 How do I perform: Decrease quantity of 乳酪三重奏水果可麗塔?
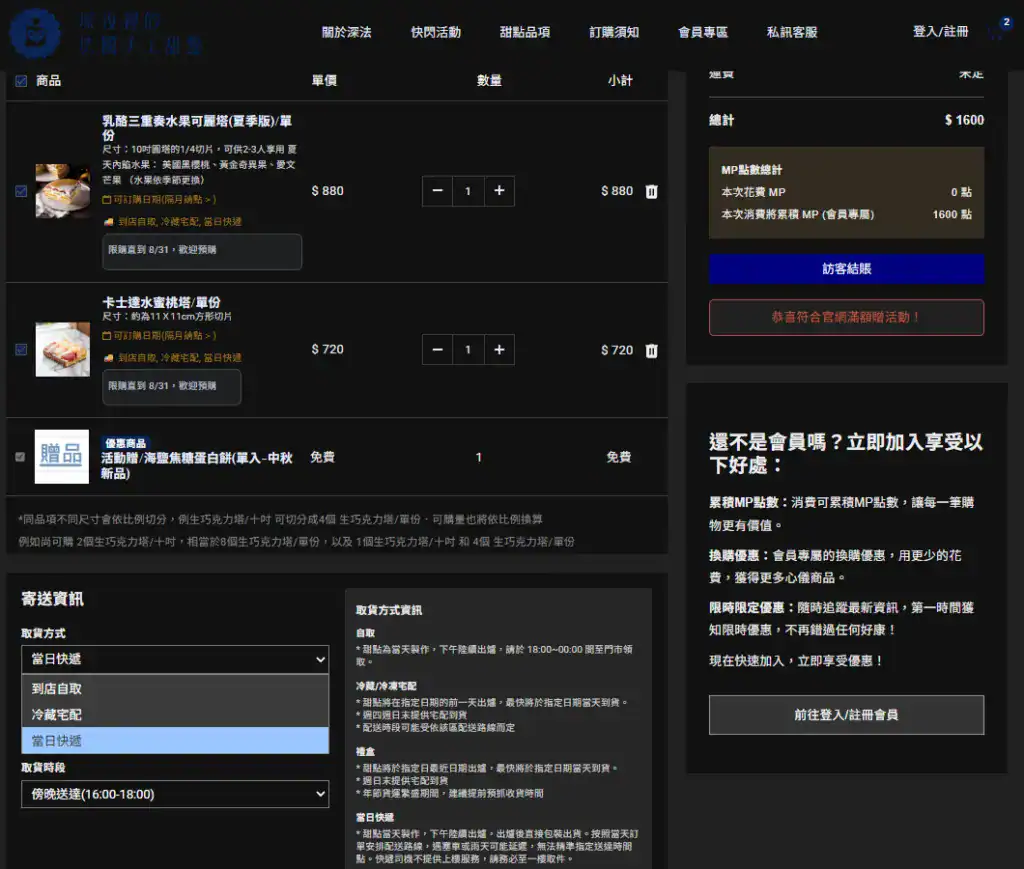[x=438, y=191]
